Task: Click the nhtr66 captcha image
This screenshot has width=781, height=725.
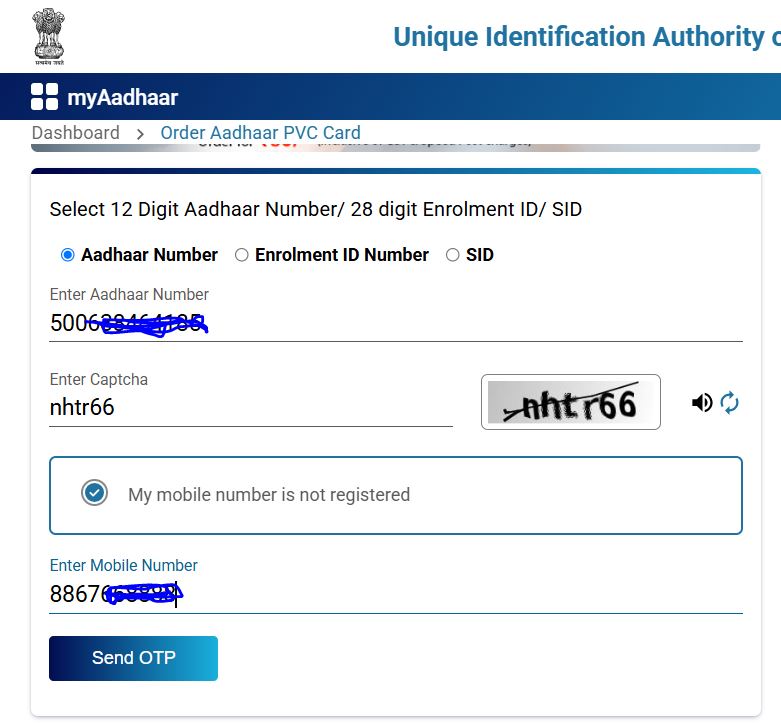Action: pyautogui.click(x=570, y=402)
